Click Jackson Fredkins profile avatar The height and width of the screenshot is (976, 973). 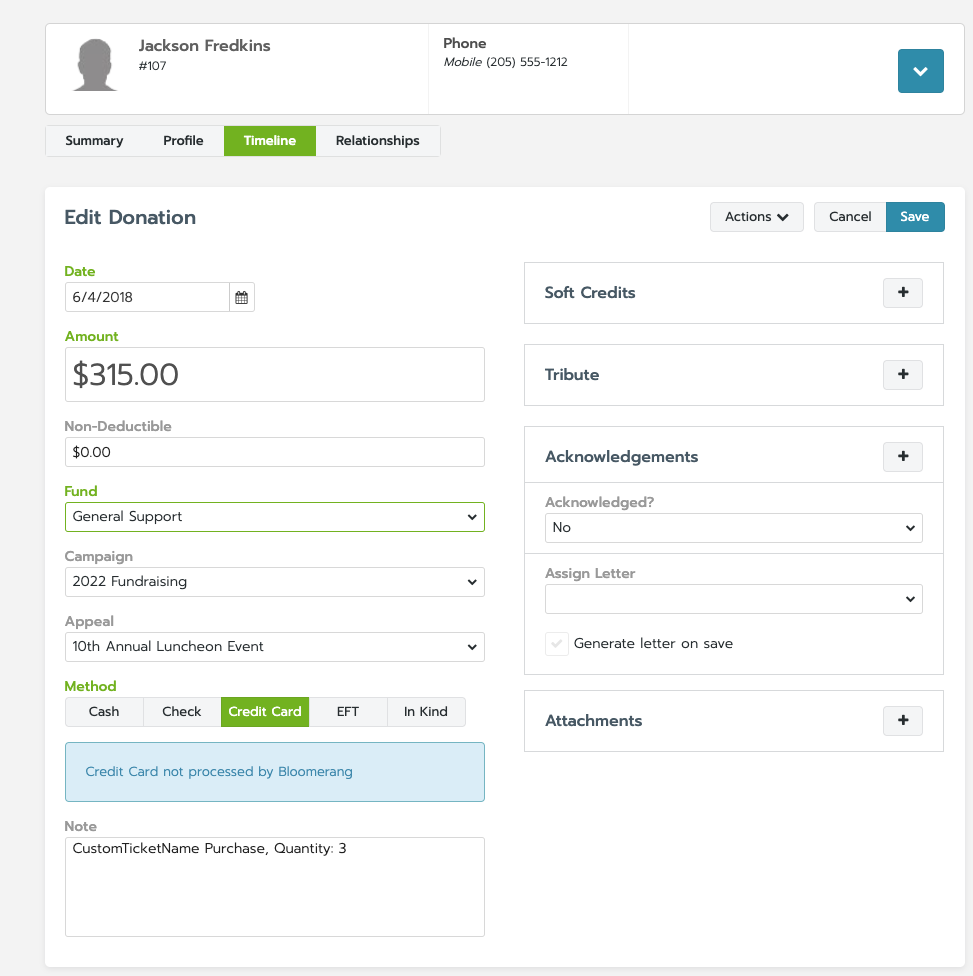point(96,66)
